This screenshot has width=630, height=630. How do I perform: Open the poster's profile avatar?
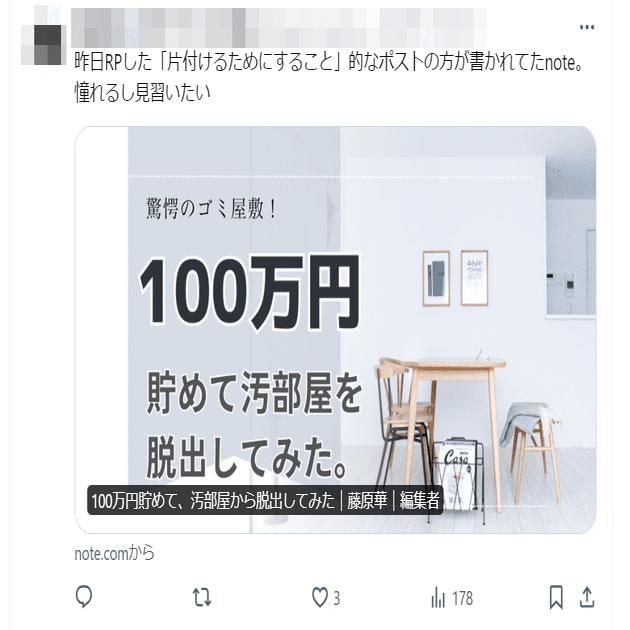(x=44, y=42)
